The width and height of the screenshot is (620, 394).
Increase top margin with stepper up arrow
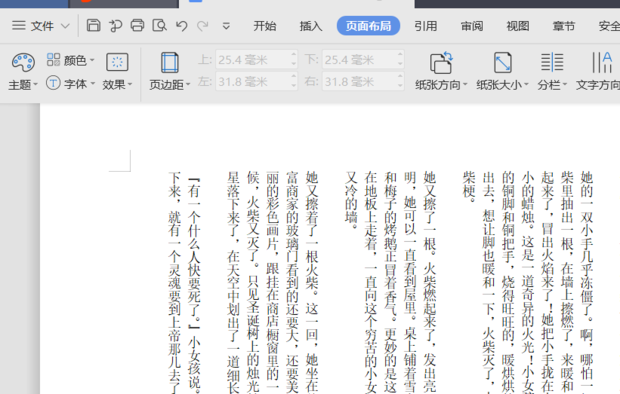[x=294, y=55]
